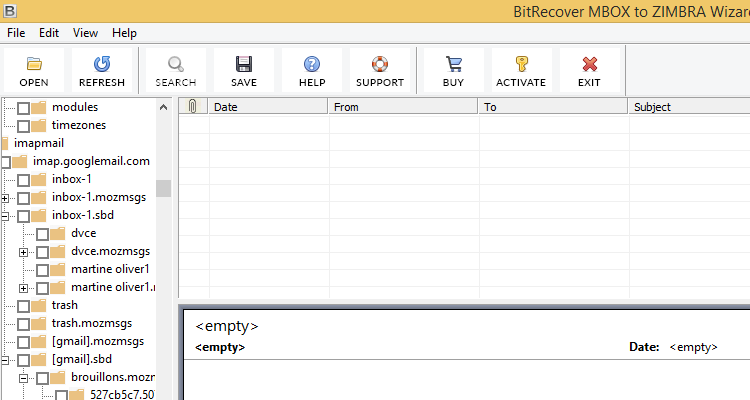Select the martine oliver1 checkbox

coord(43,270)
